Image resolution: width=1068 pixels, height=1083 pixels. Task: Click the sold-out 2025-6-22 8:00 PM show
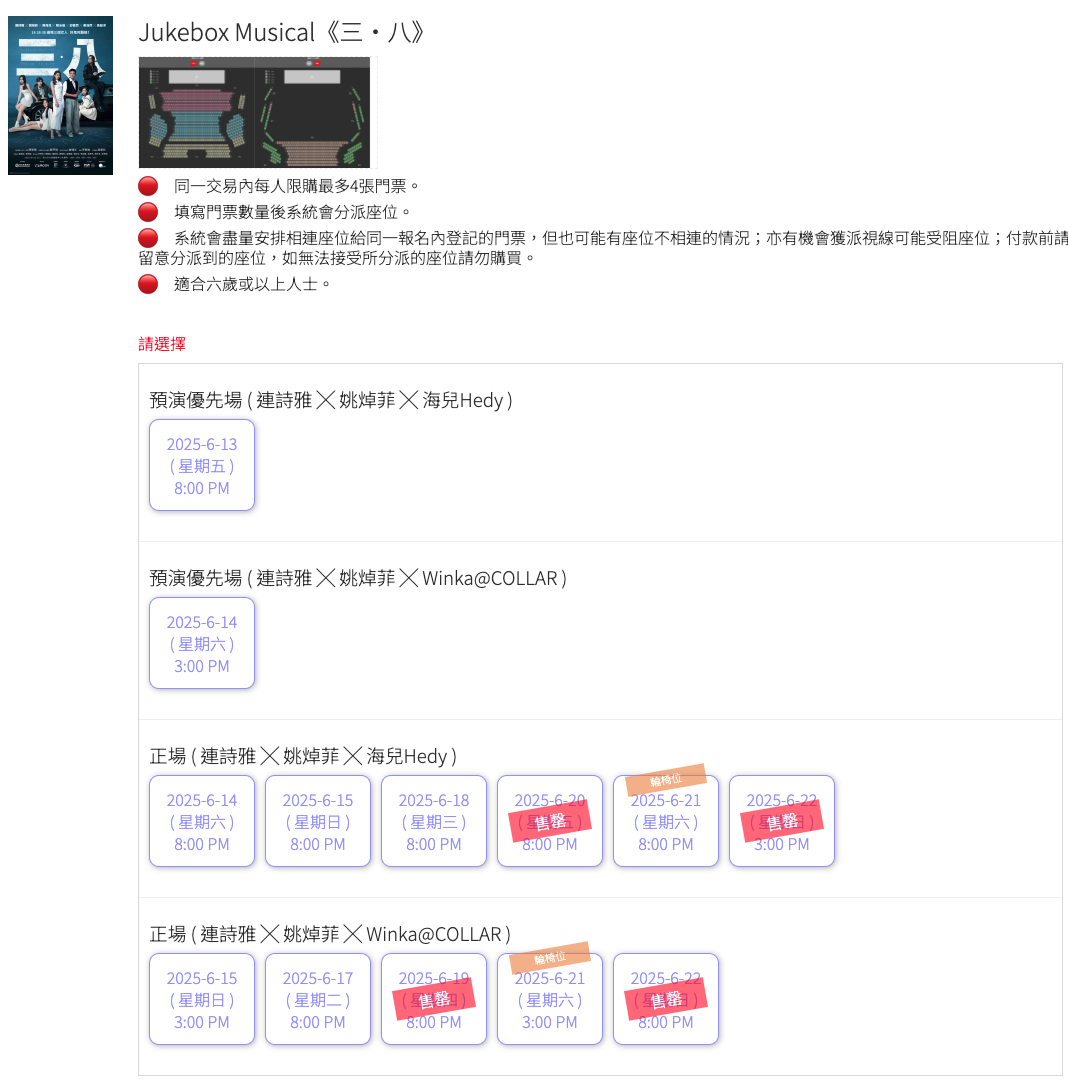click(666, 1000)
